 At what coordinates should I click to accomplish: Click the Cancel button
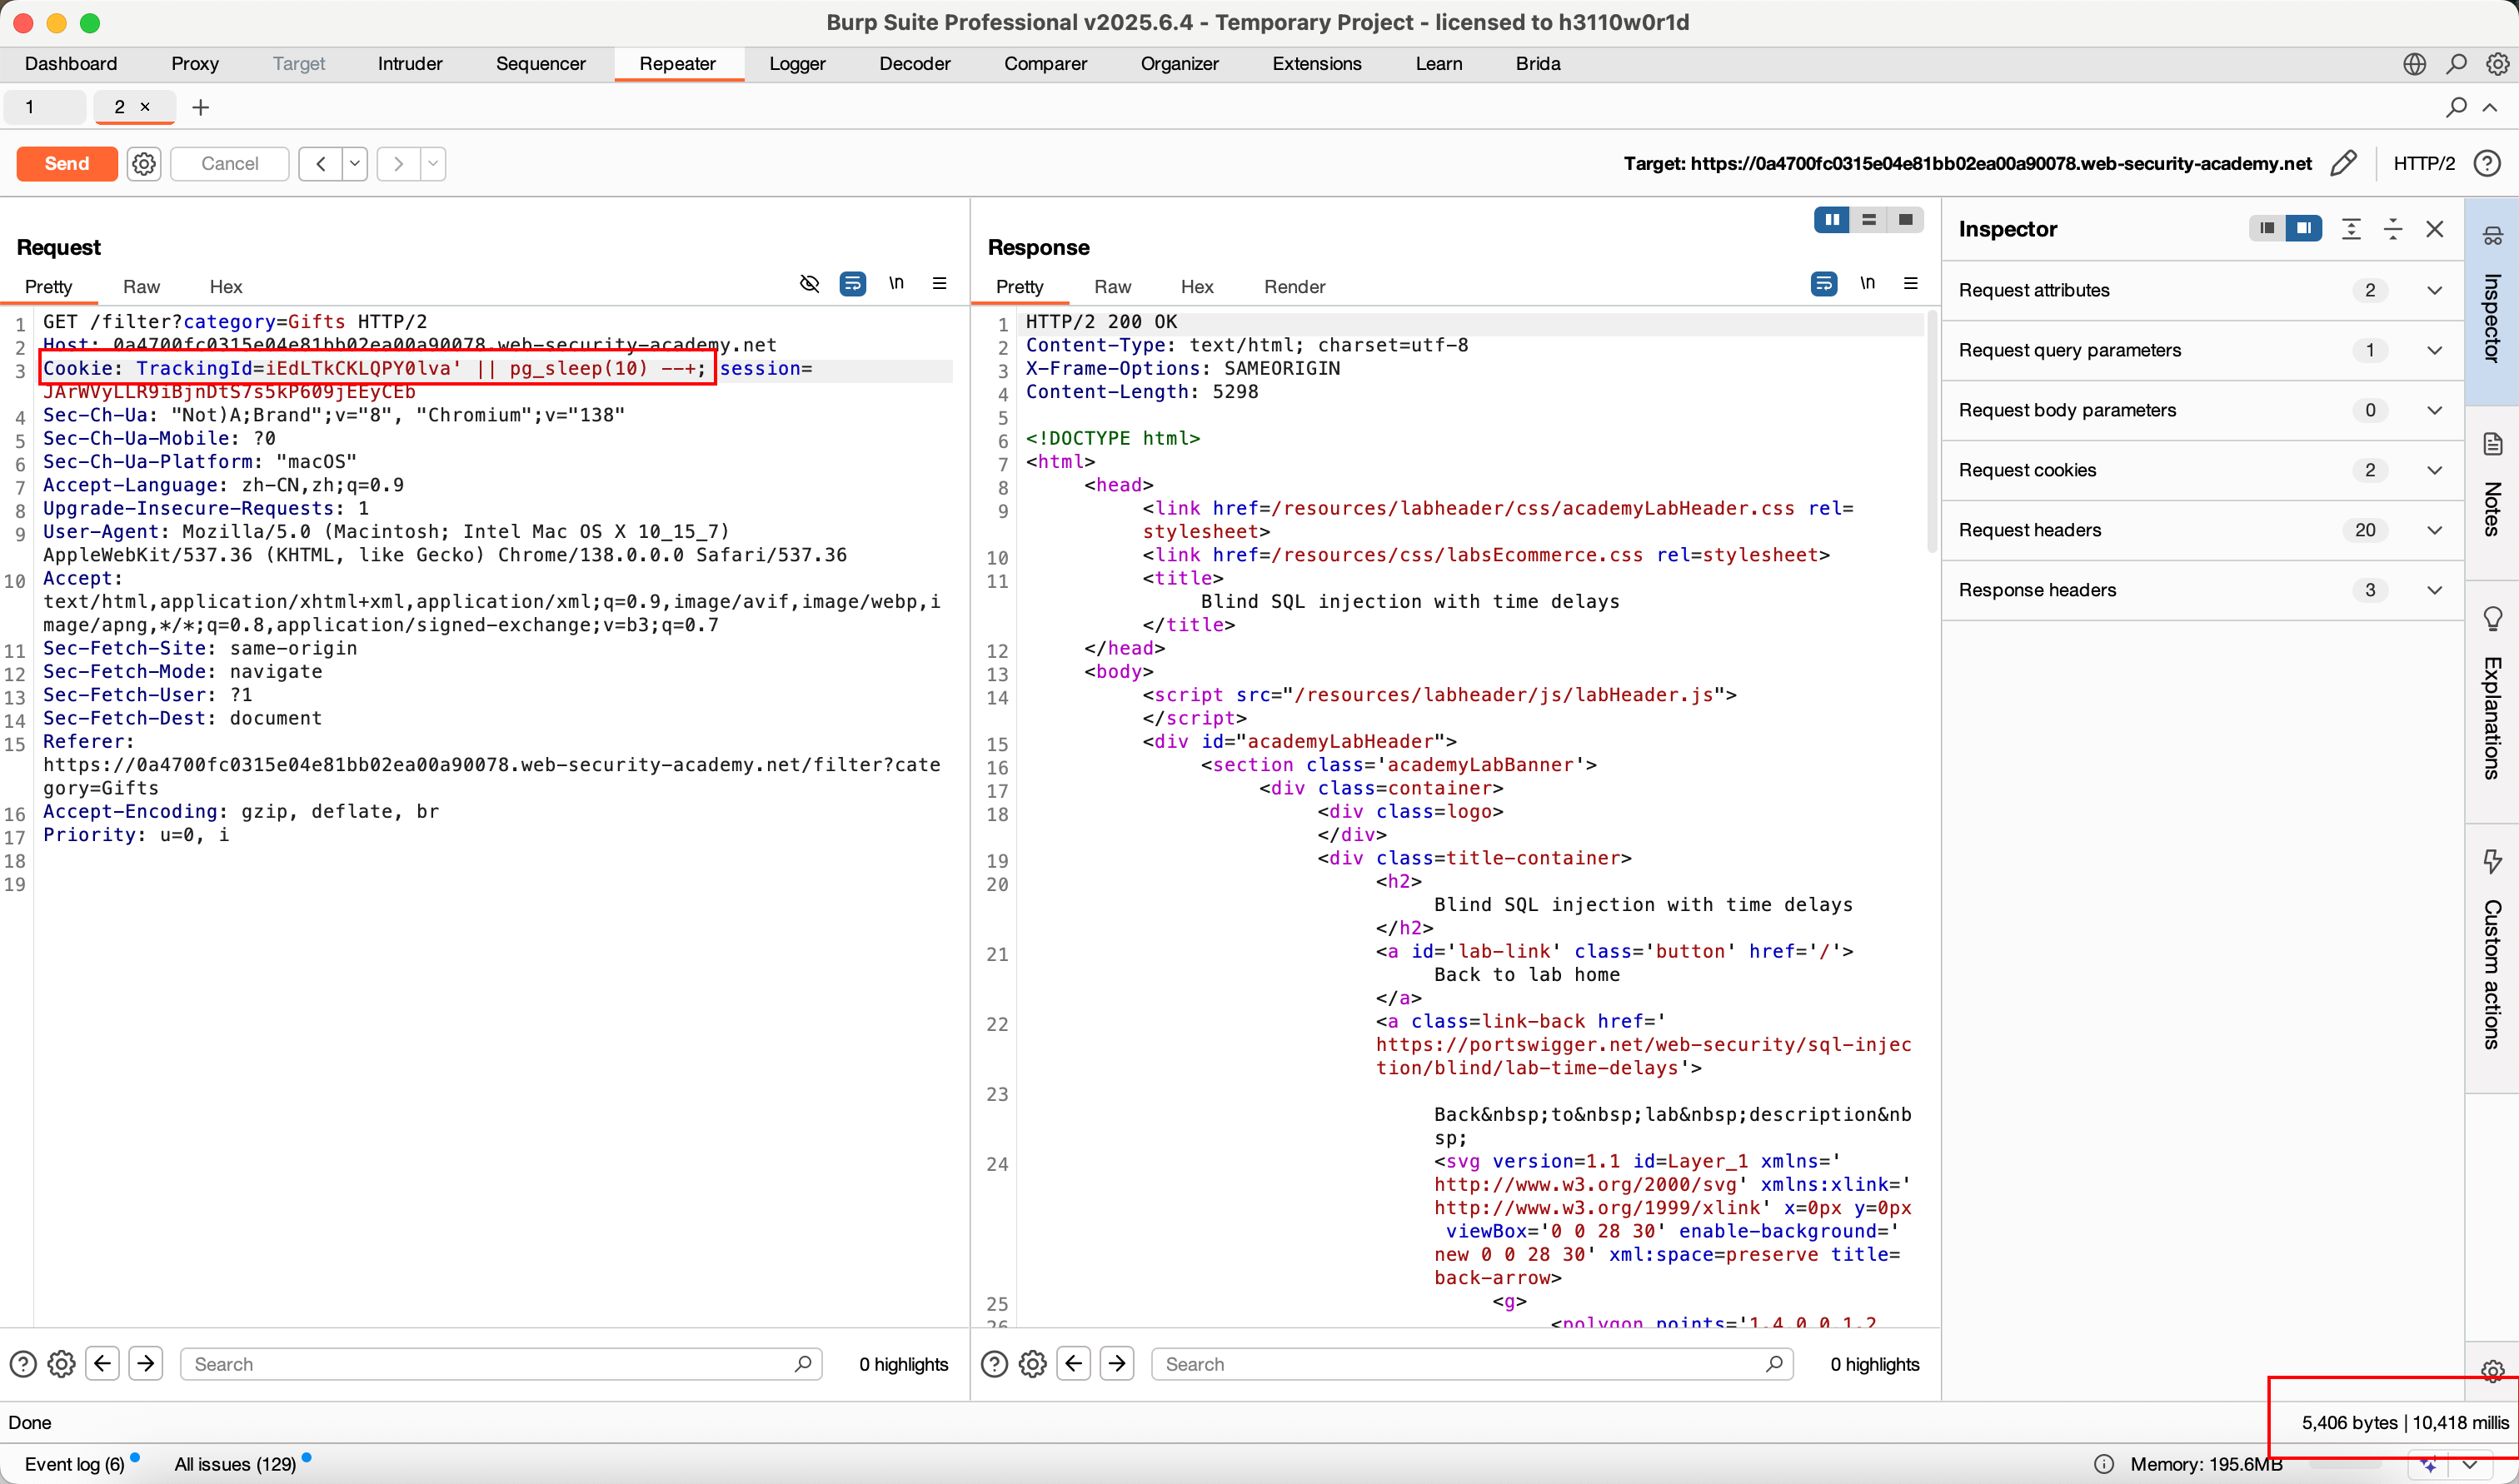click(x=230, y=163)
